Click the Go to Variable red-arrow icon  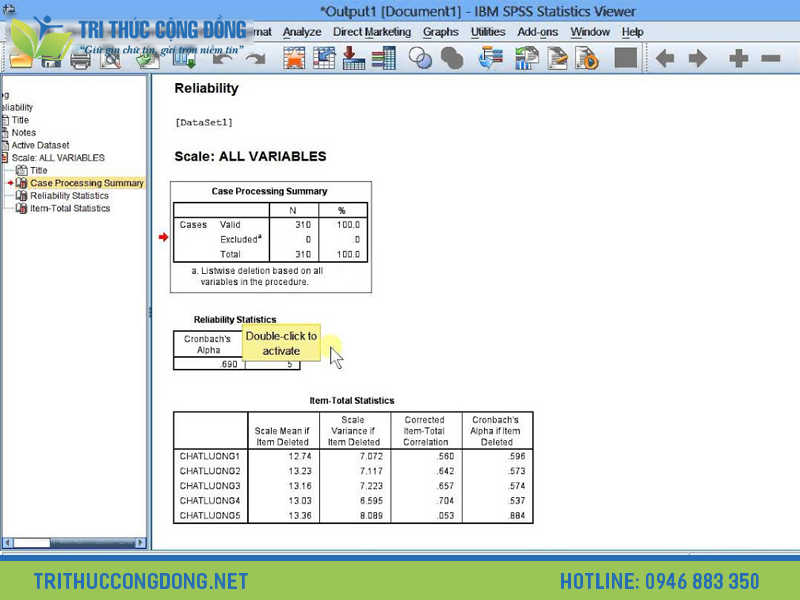point(353,58)
